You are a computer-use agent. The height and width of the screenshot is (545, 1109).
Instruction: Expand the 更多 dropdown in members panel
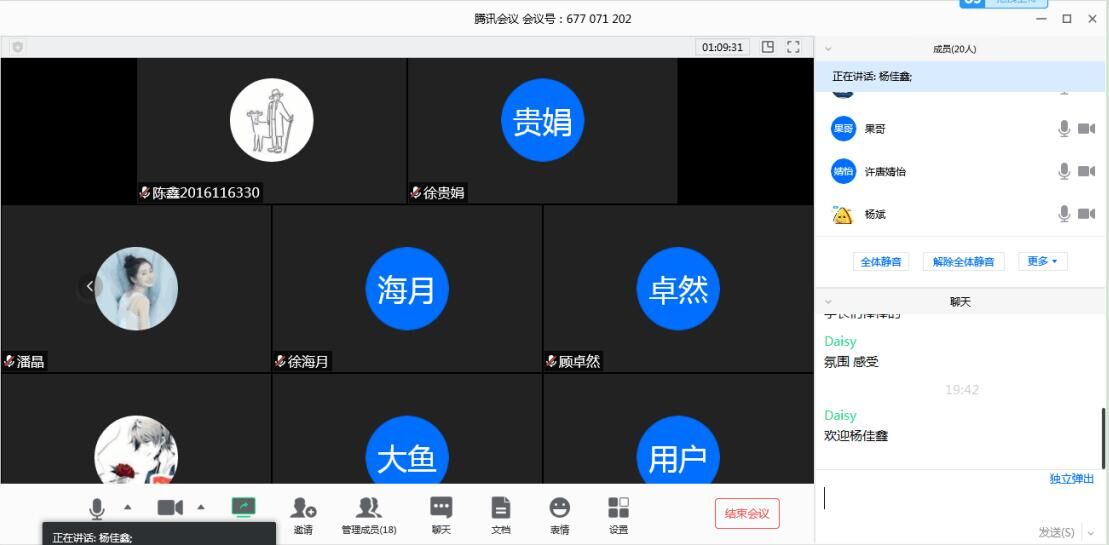1042,261
